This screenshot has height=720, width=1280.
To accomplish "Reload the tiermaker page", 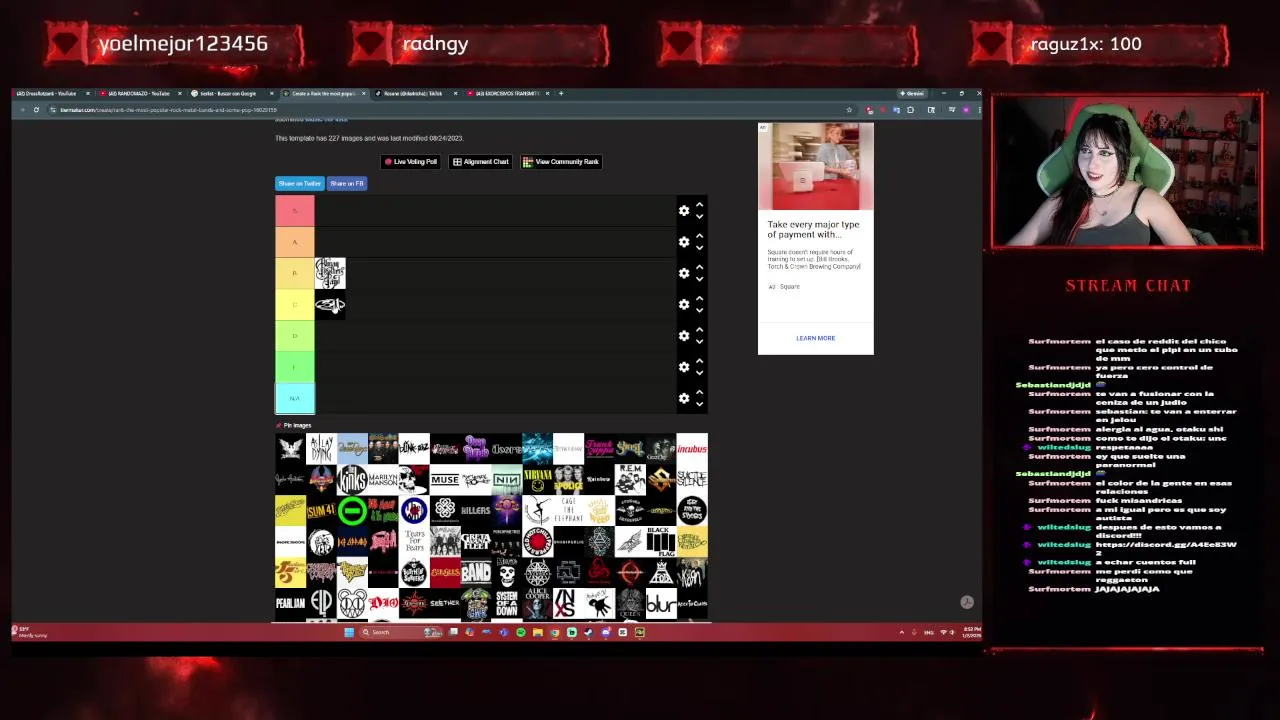I will tap(36, 110).
